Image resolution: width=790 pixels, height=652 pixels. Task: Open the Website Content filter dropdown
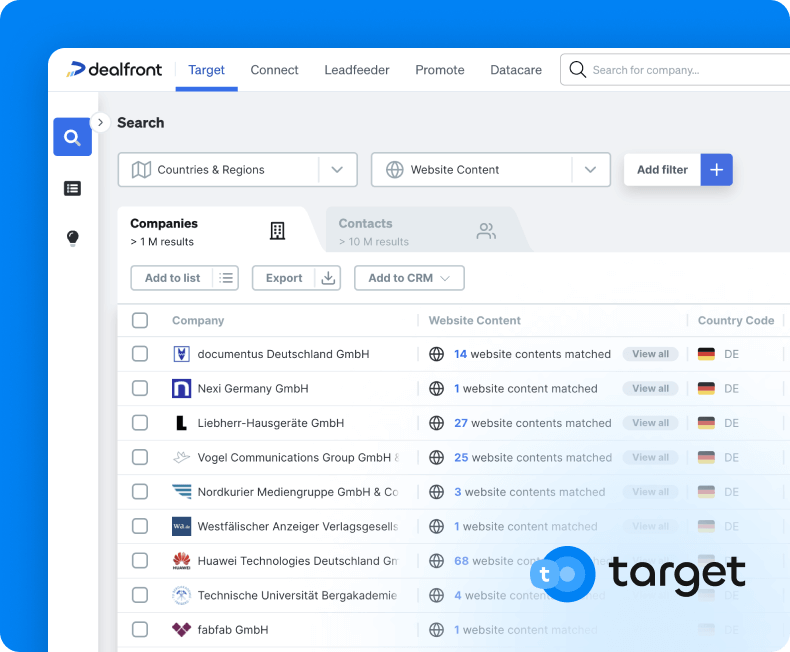tap(491, 170)
